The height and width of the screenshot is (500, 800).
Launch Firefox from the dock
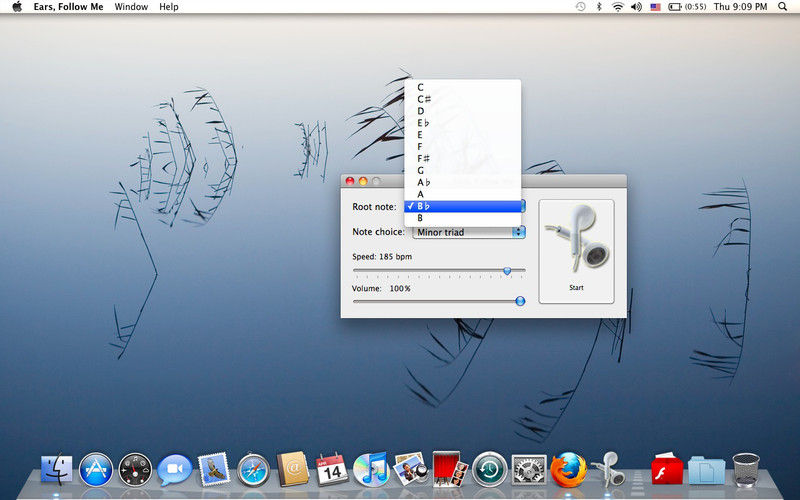point(568,469)
